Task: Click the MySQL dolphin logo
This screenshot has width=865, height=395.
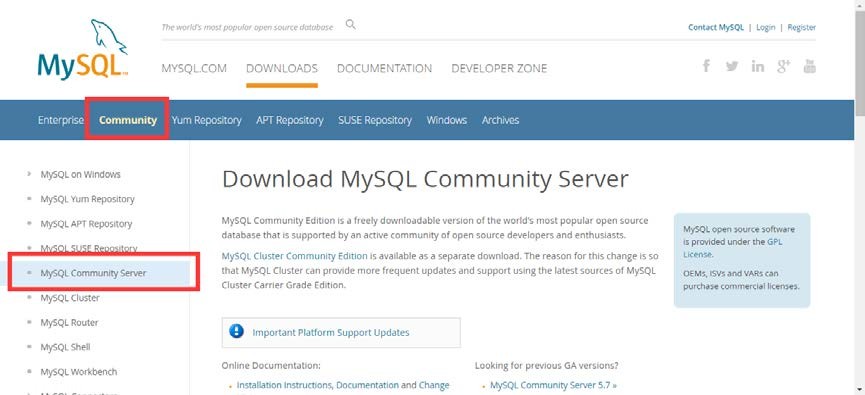Action: click(x=83, y=50)
